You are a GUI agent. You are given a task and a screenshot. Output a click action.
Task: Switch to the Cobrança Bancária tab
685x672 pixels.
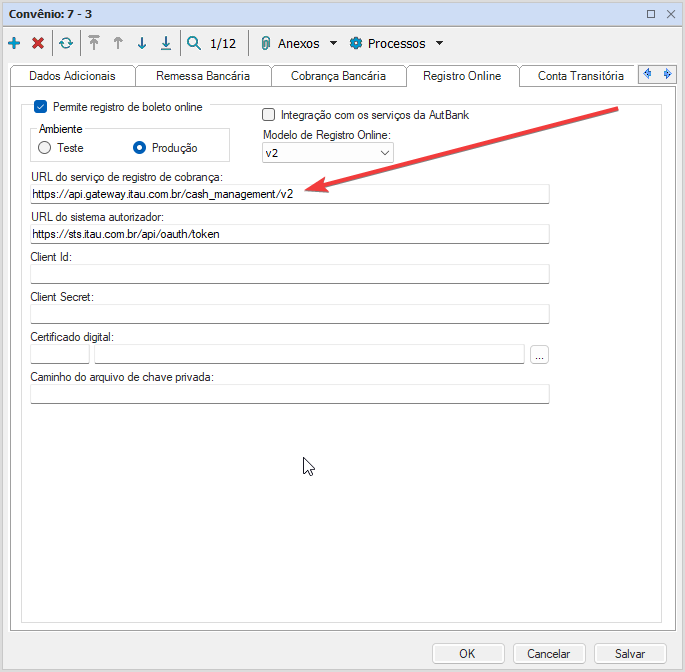(338, 76)
